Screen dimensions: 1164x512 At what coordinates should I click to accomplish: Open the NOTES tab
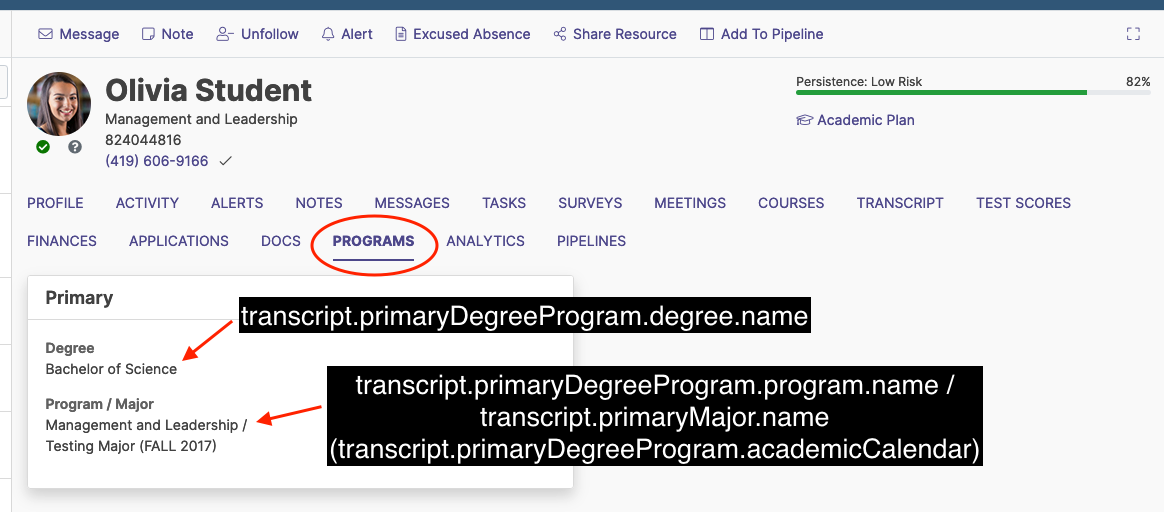pos(319,203)
